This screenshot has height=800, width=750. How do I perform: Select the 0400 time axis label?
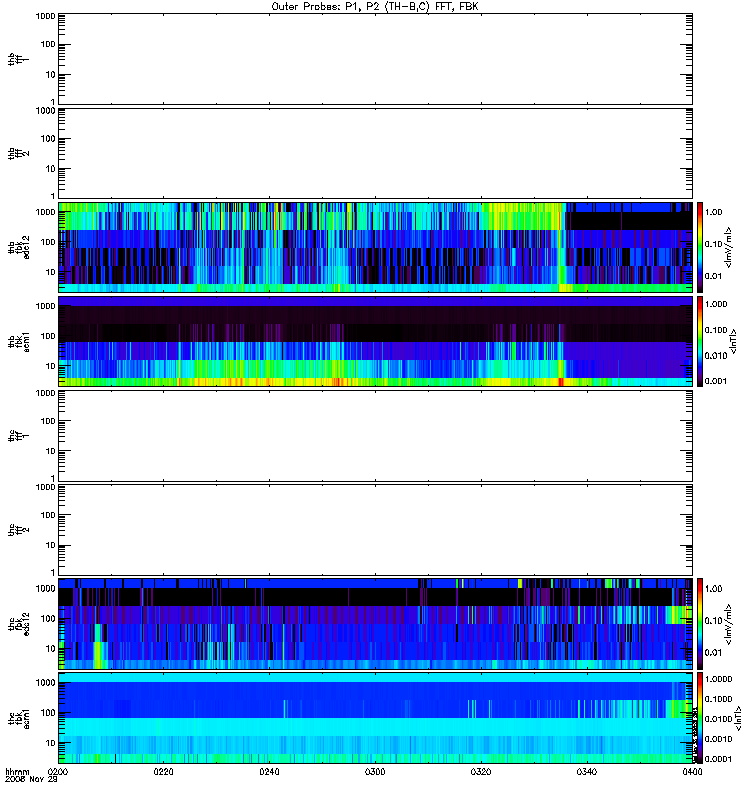pos(692,771)
